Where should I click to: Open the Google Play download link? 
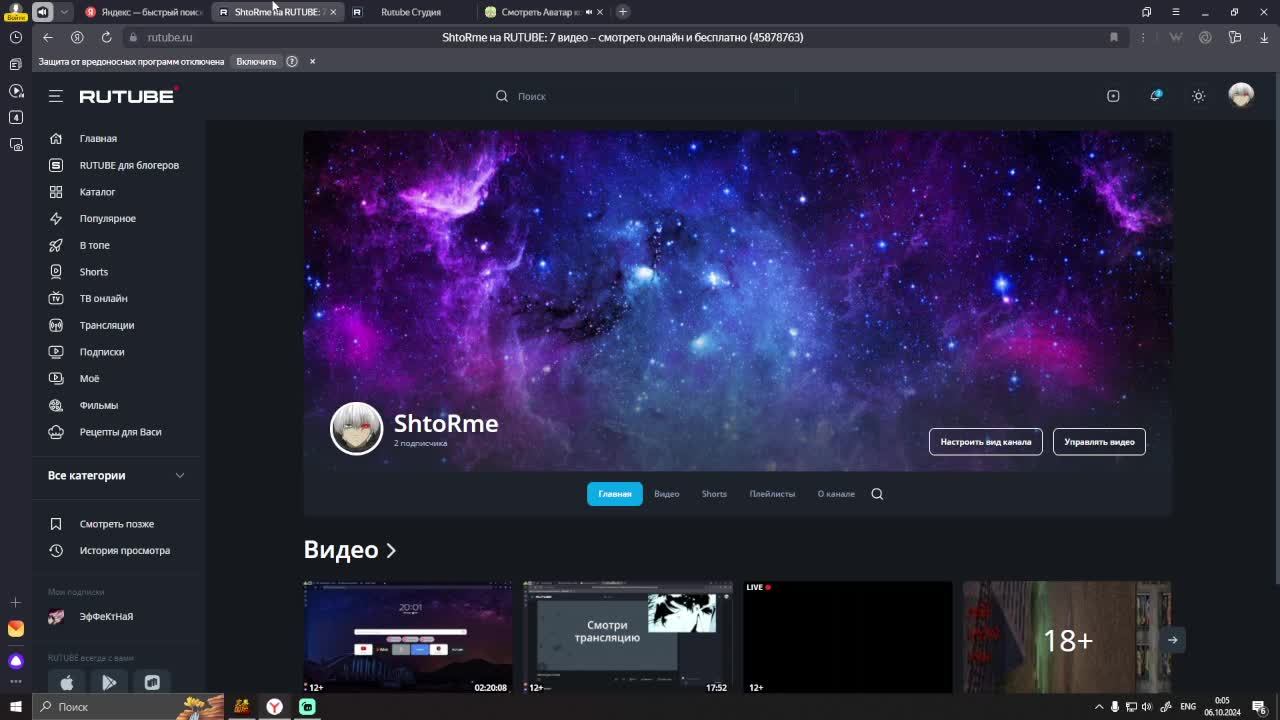(109, 682)
